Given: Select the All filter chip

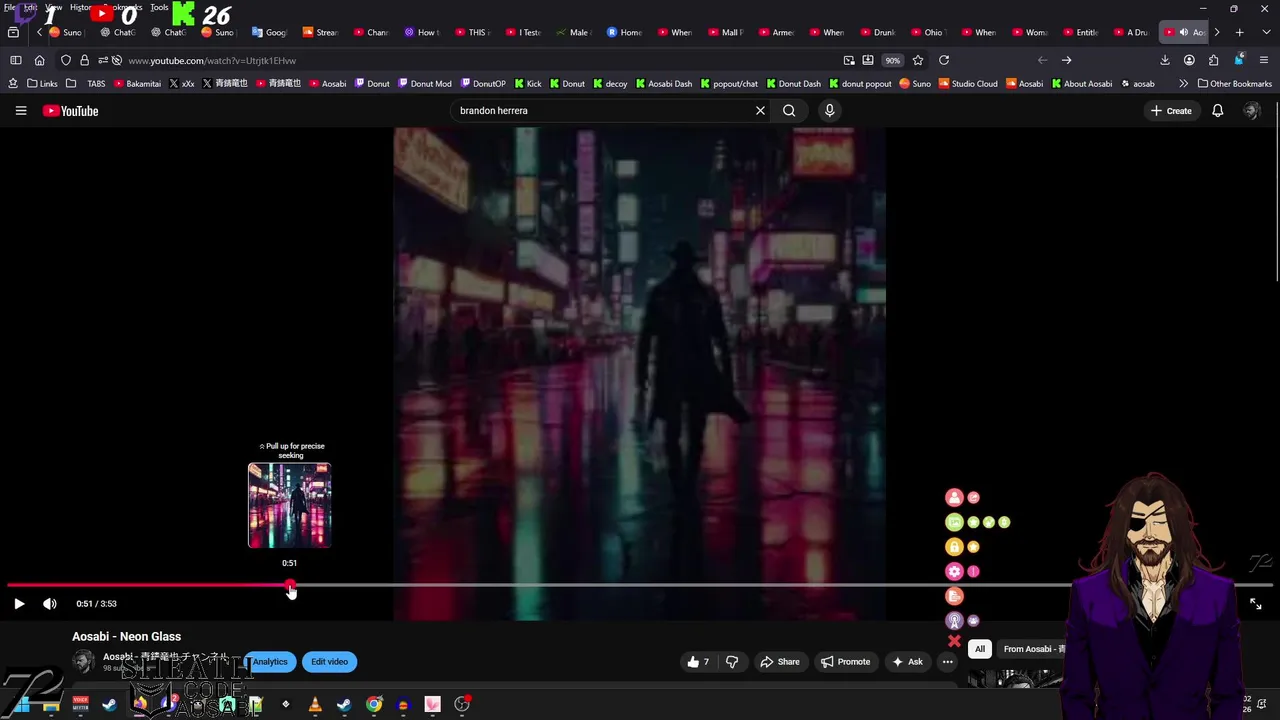Looking at the screenshot, I should coord(980,649).
